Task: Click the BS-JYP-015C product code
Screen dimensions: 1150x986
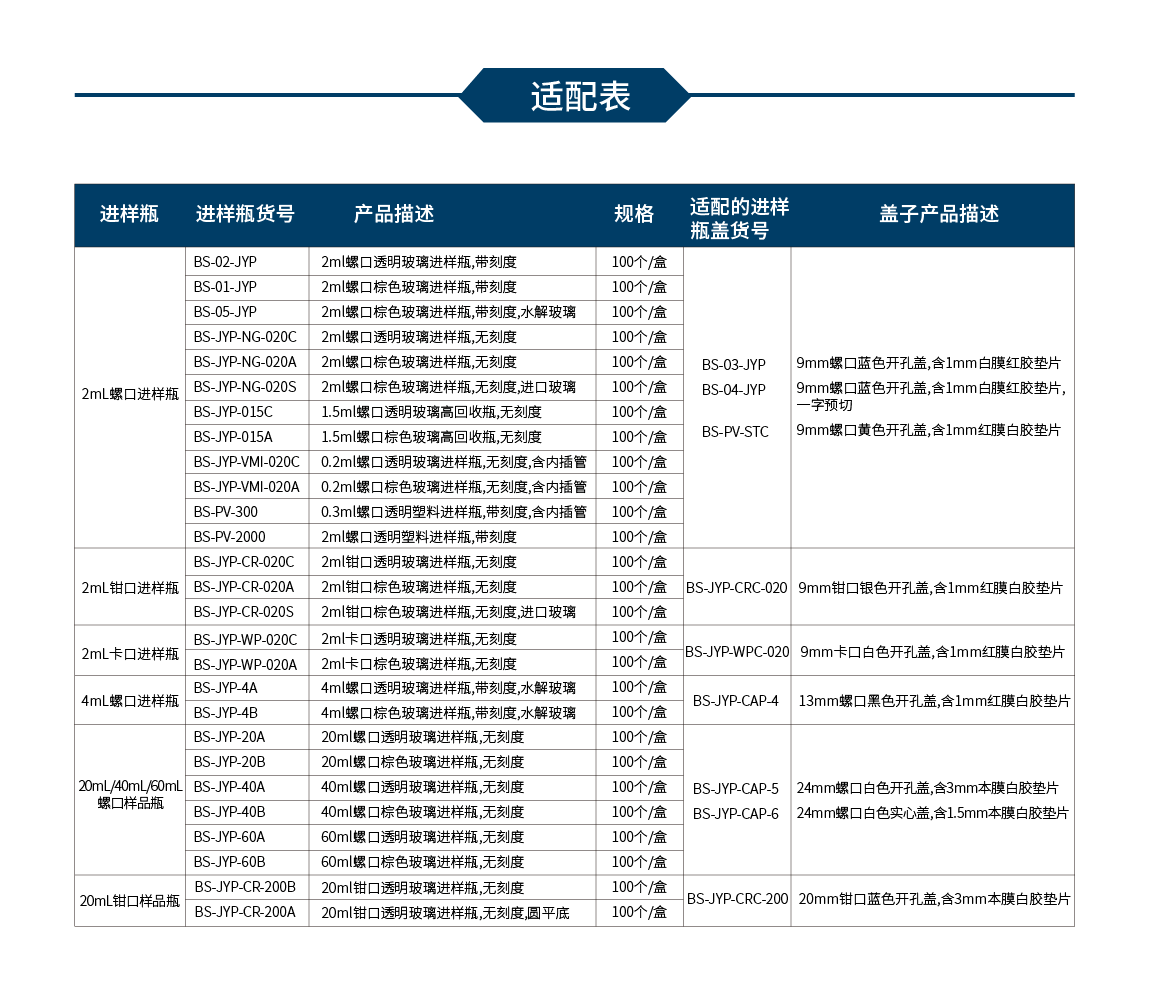Action: point(233,412)
